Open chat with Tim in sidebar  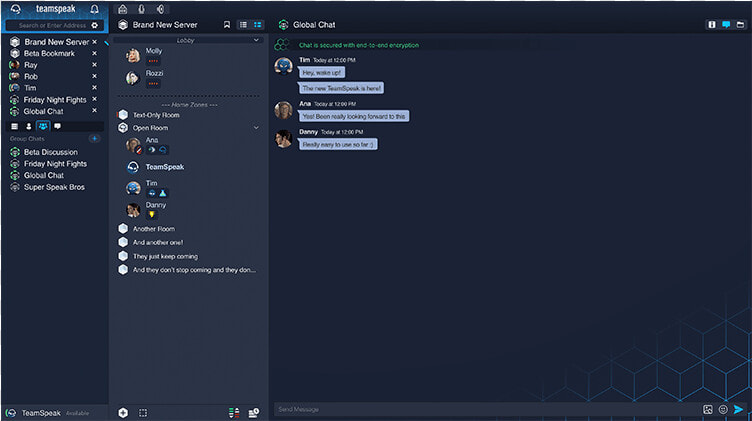click(x=30, y=88)
